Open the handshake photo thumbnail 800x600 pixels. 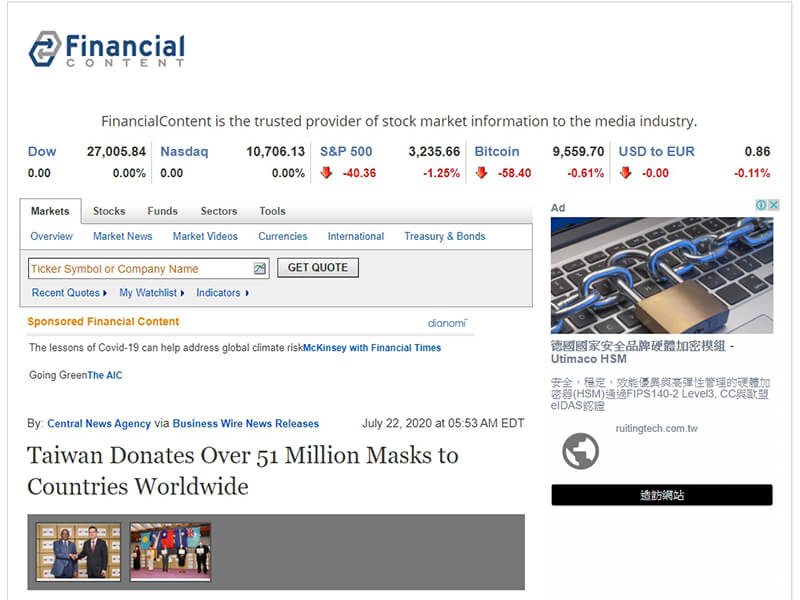coord(79,552)
